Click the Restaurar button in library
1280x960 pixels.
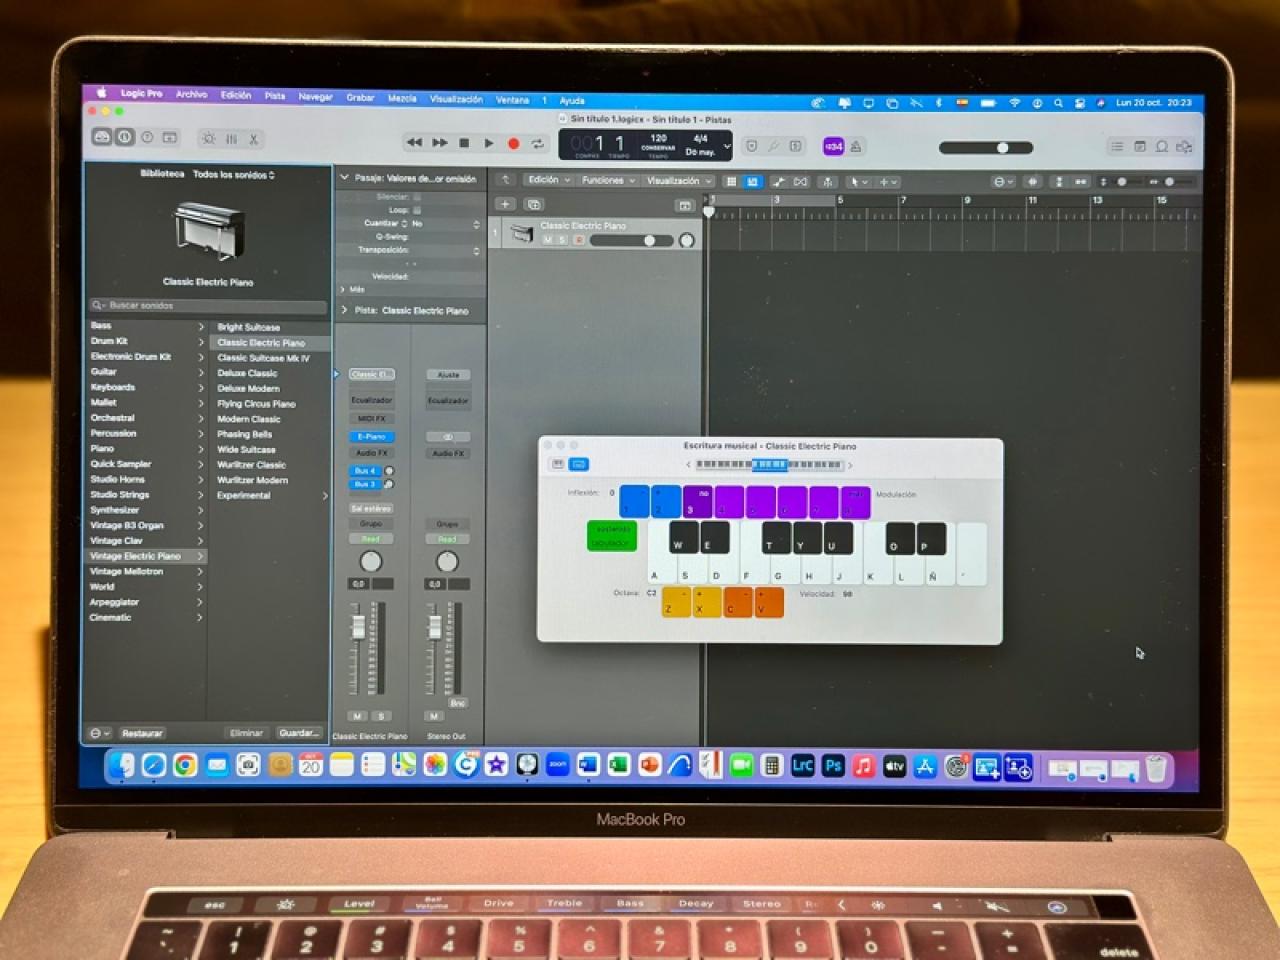click(142, 733)
